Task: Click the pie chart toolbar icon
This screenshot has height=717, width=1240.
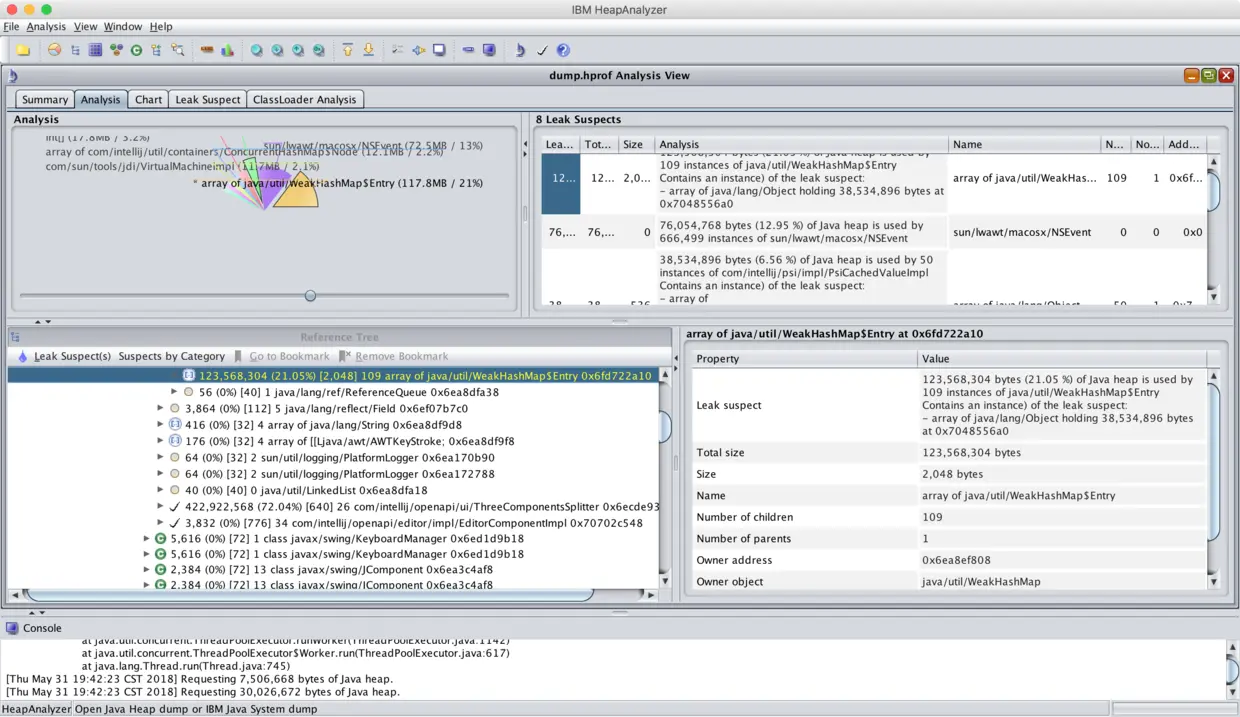Action: pyautogui.click(x=54, y=50)
